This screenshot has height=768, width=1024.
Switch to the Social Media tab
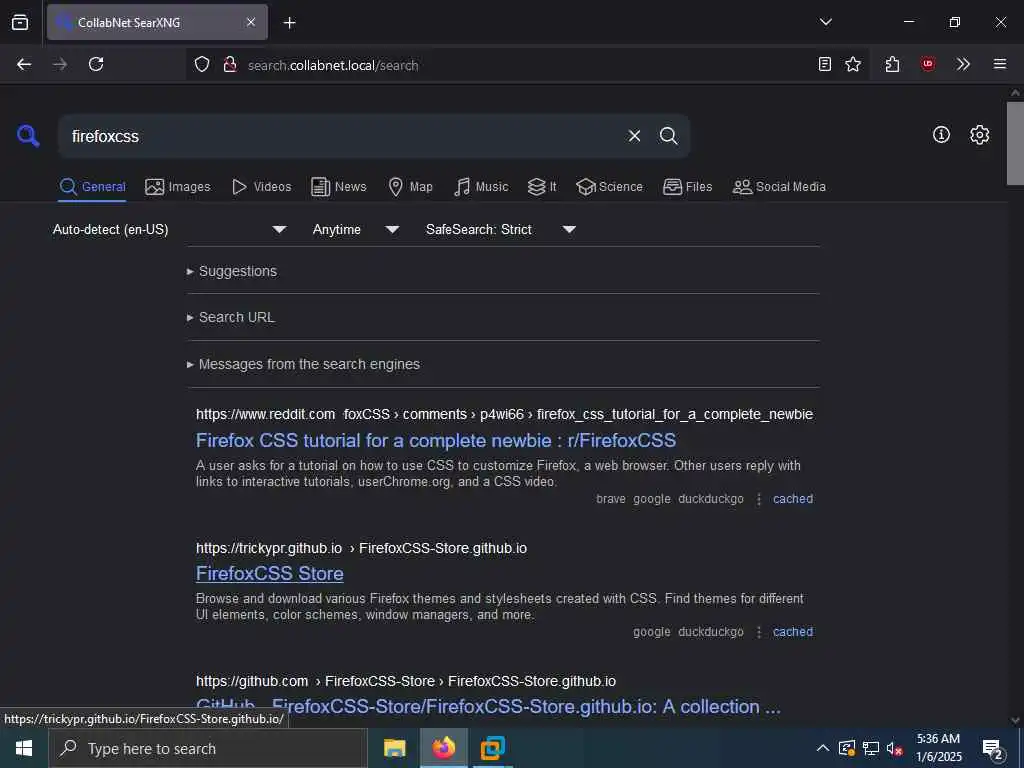pyautogui.click(x=779, y=187)
